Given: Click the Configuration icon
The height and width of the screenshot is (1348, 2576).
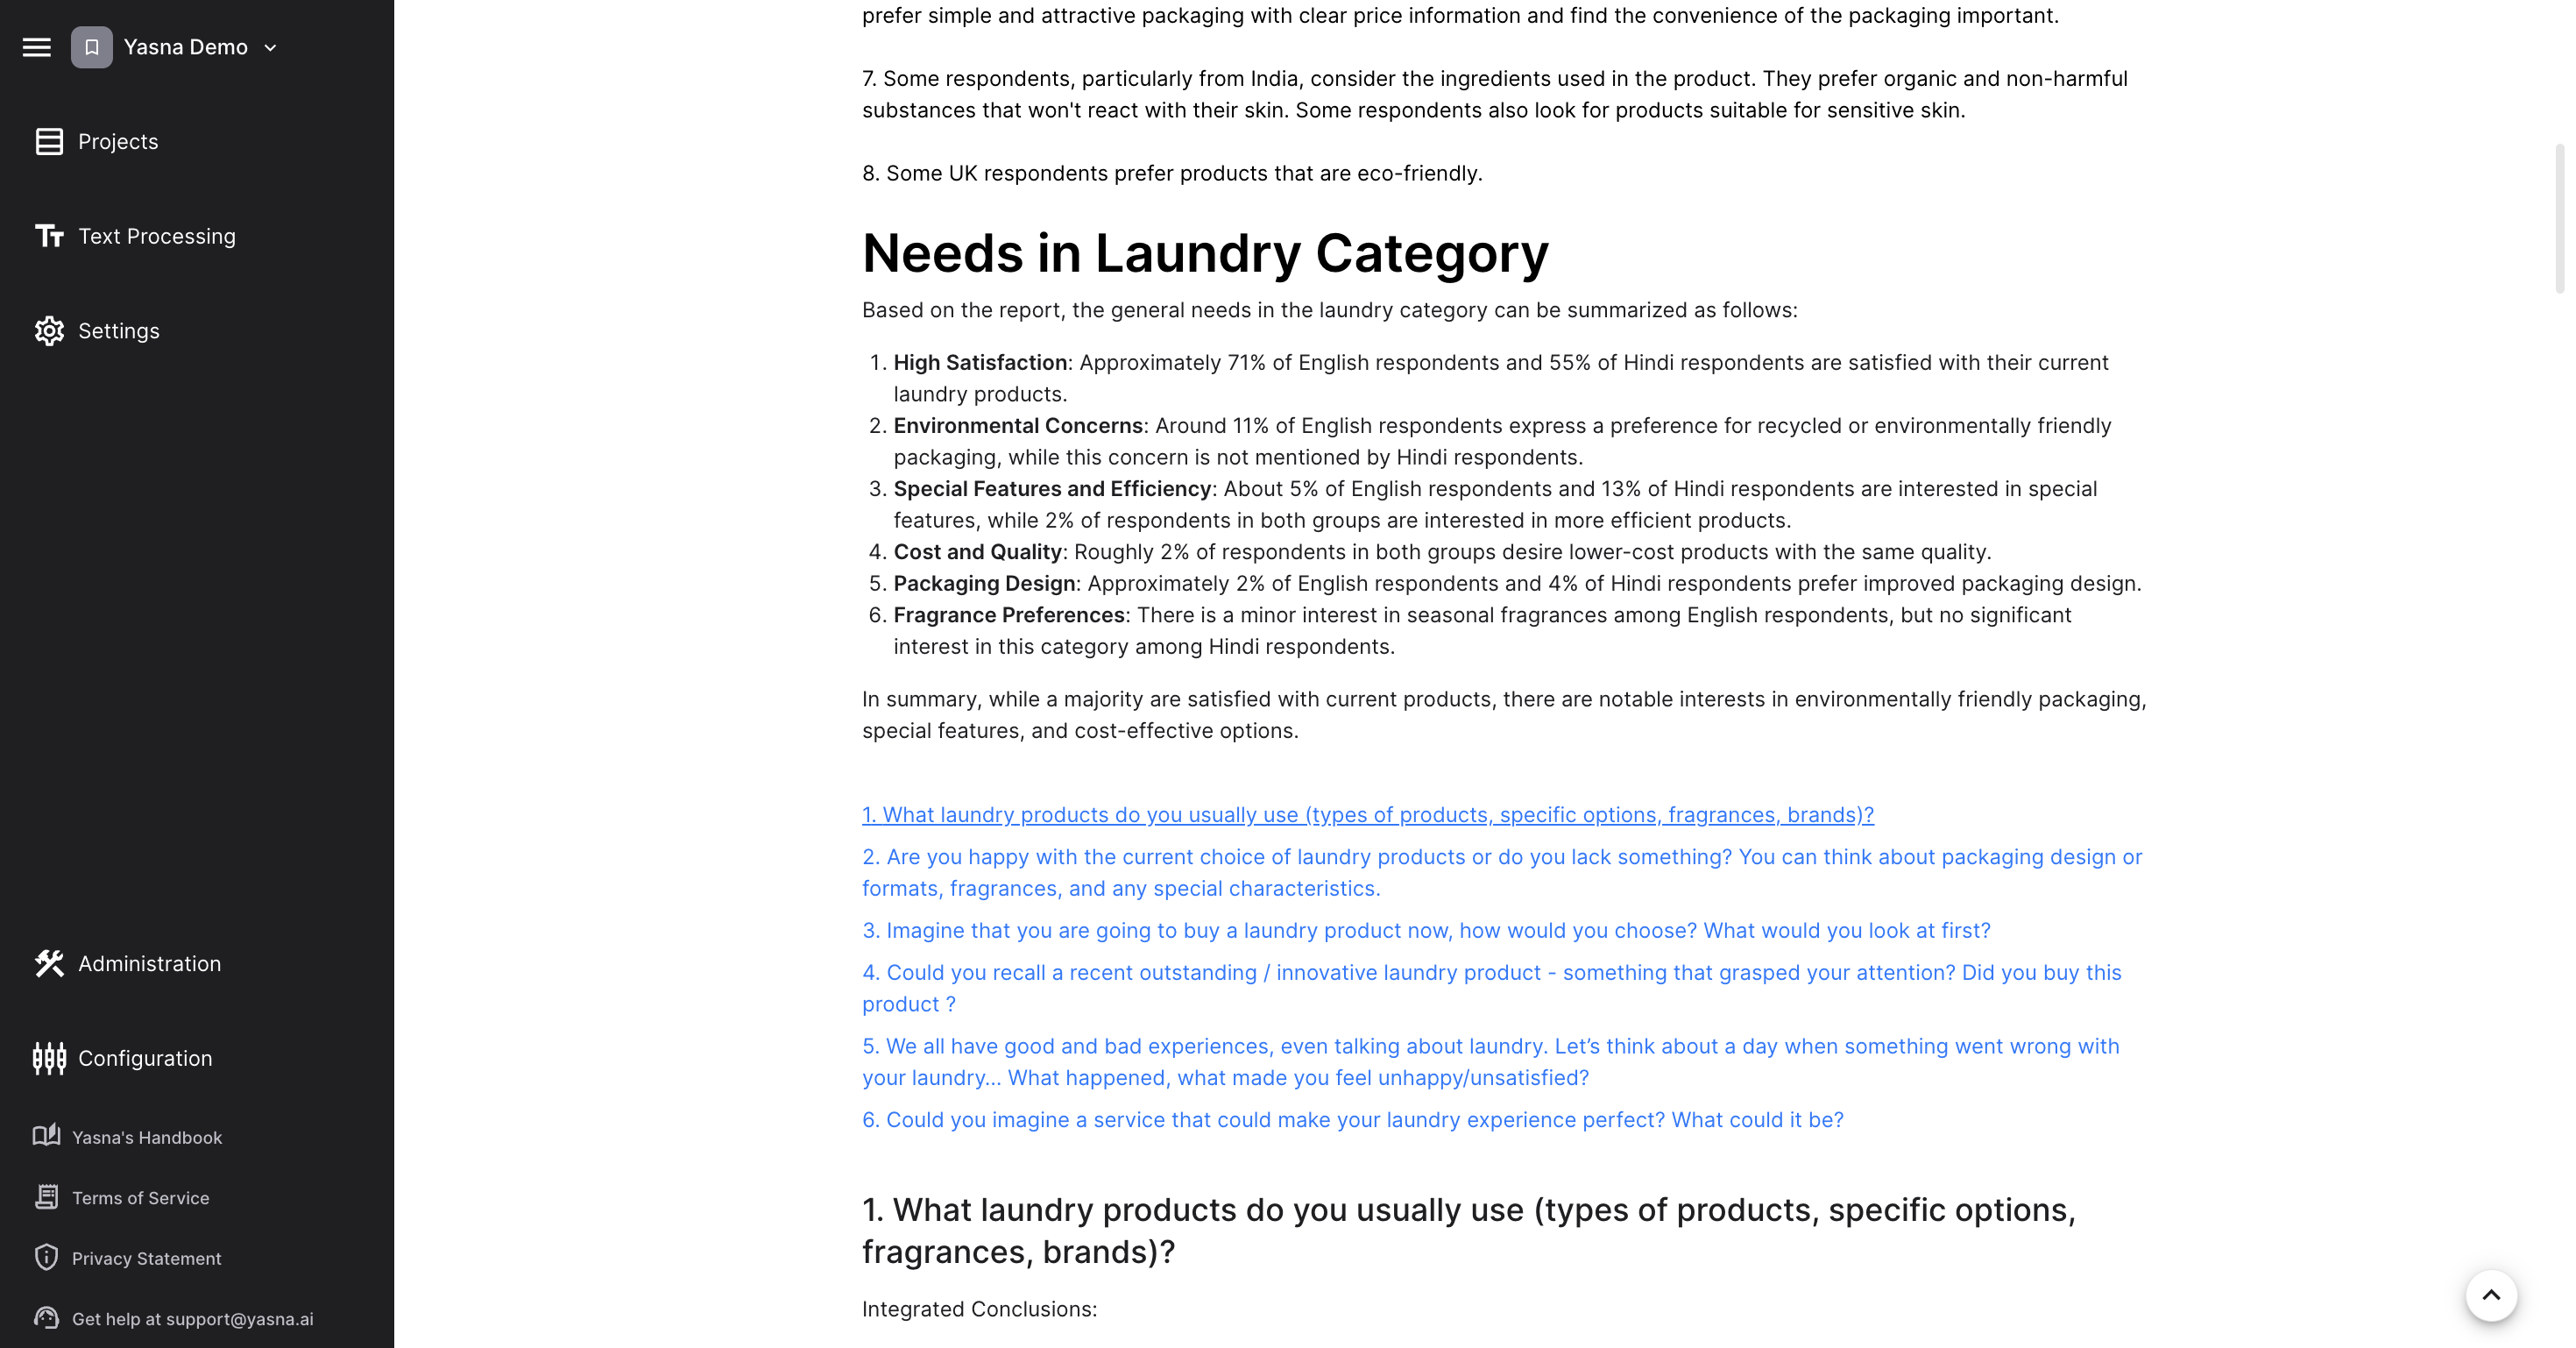Looking at the screenshot, I should (x=49, y=1058).
